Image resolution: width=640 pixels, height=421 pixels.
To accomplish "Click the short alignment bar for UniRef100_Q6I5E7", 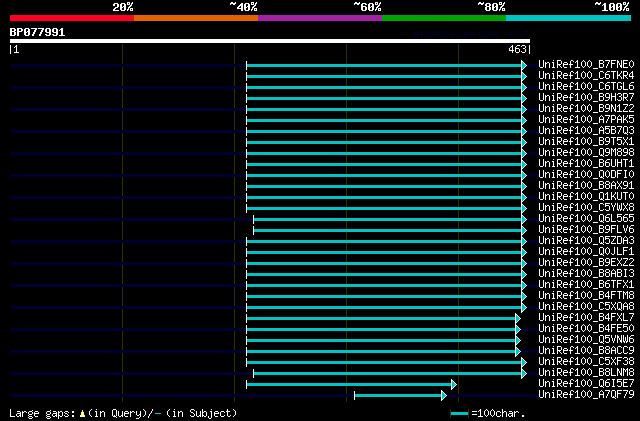I will [349, 385].
